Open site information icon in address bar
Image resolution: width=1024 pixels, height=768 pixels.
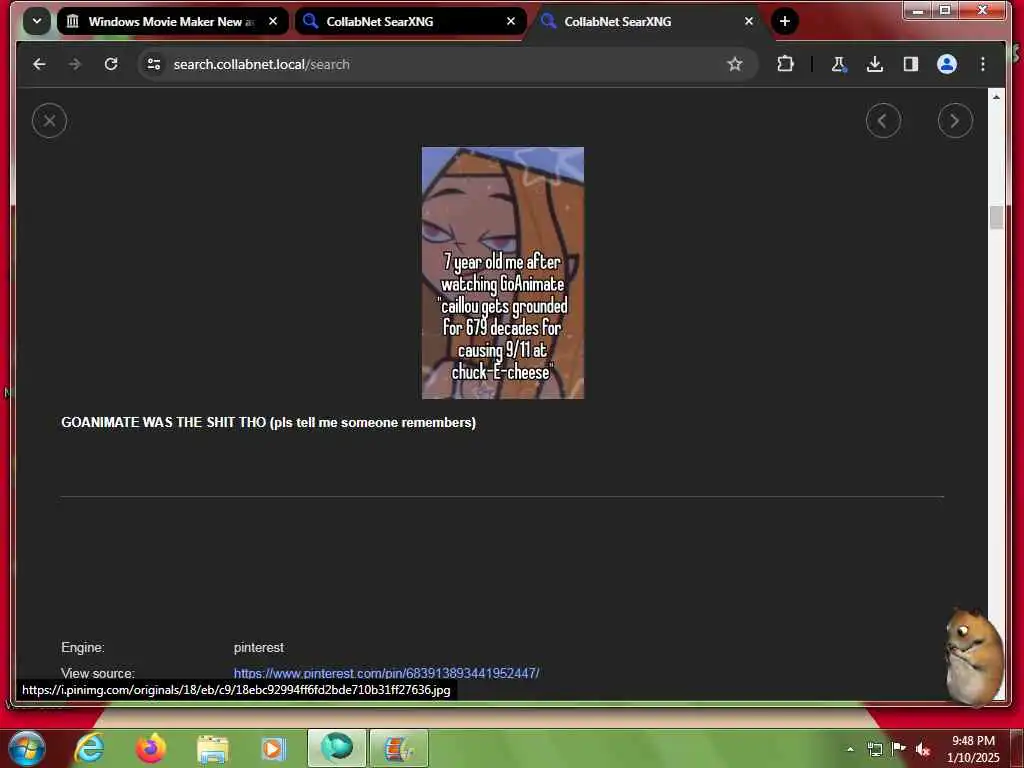click(154, 64)
